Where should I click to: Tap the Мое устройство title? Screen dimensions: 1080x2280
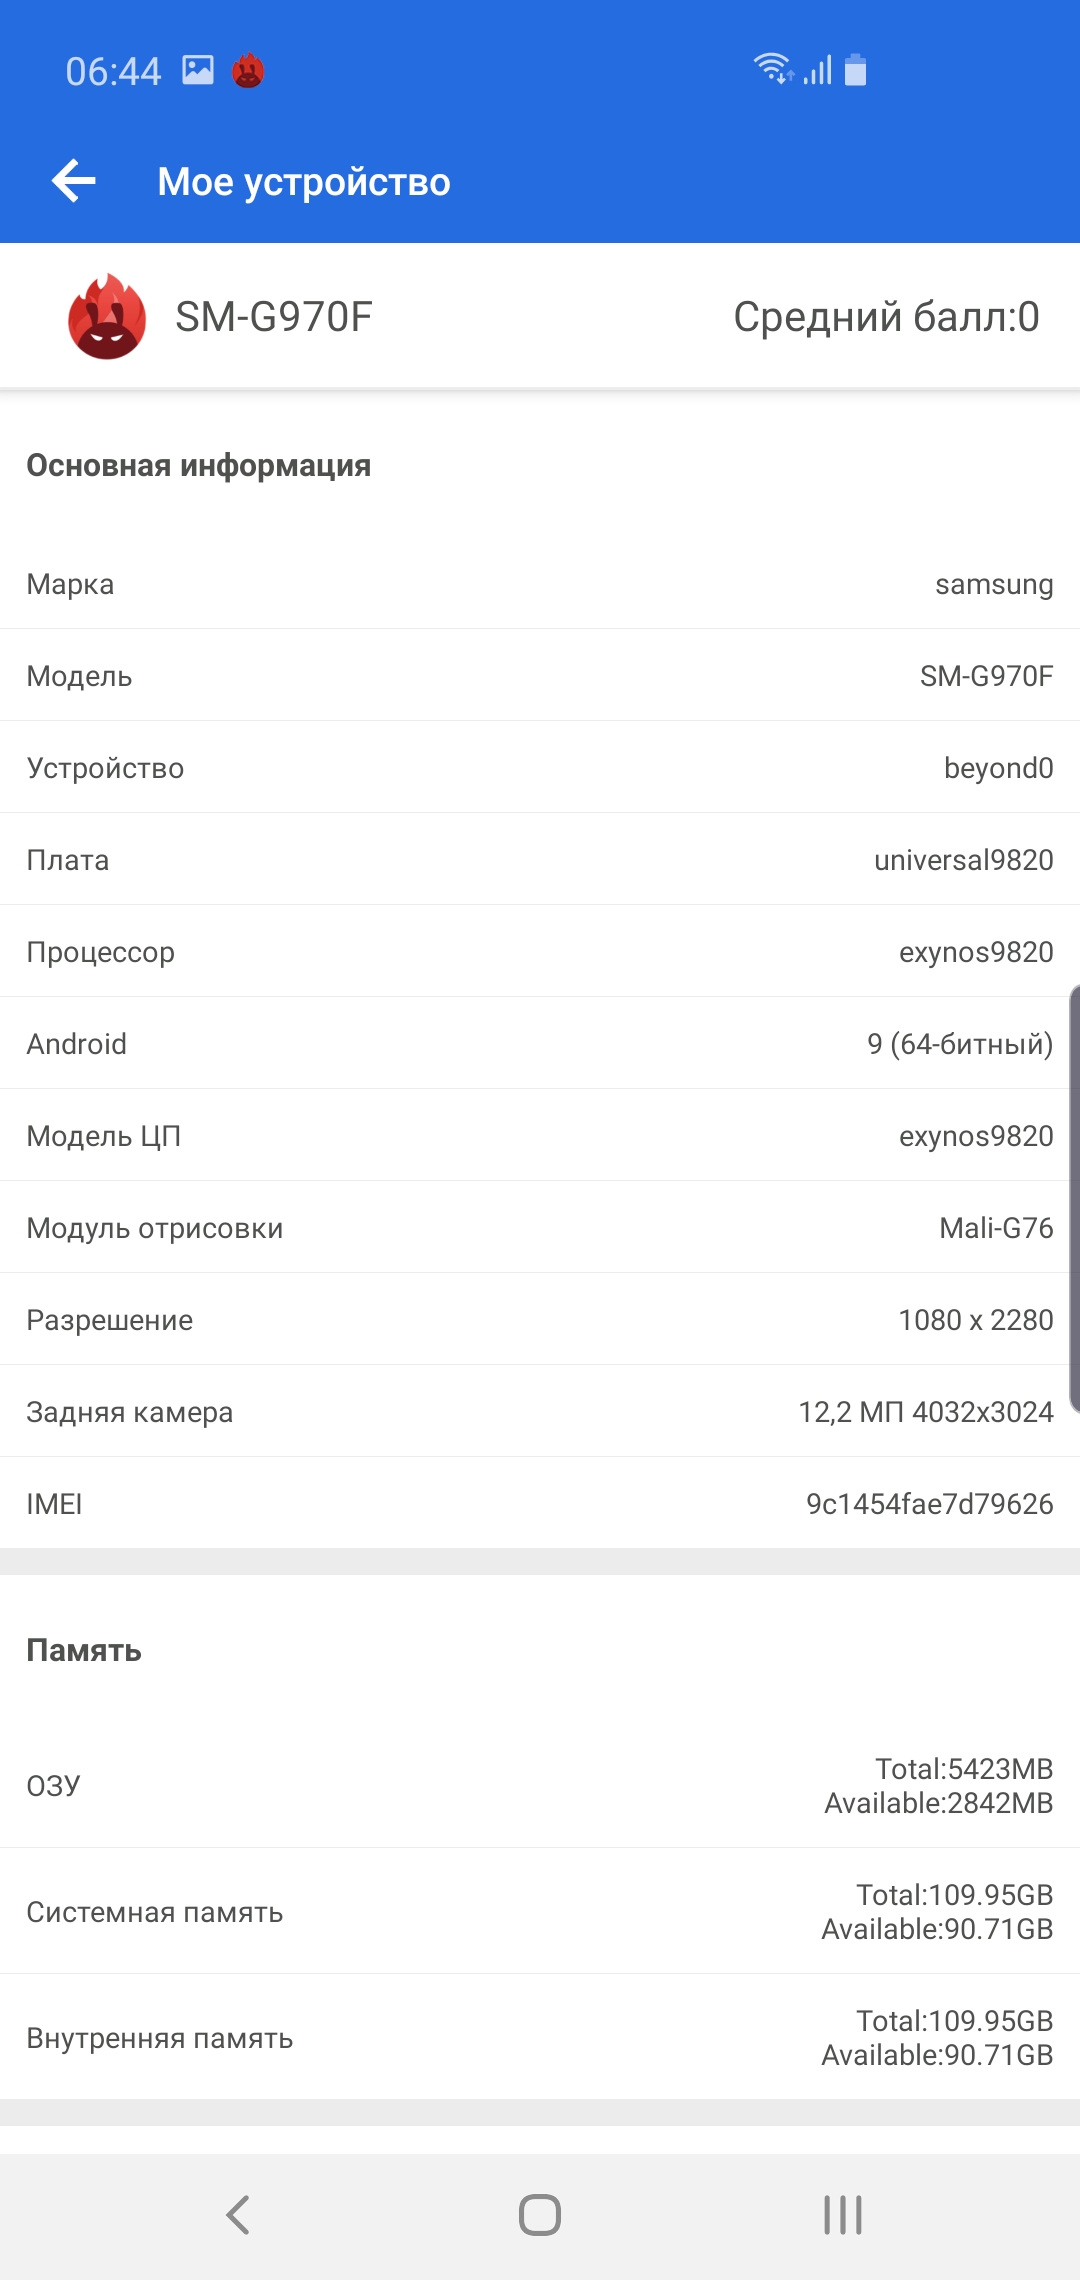(304, 182)
